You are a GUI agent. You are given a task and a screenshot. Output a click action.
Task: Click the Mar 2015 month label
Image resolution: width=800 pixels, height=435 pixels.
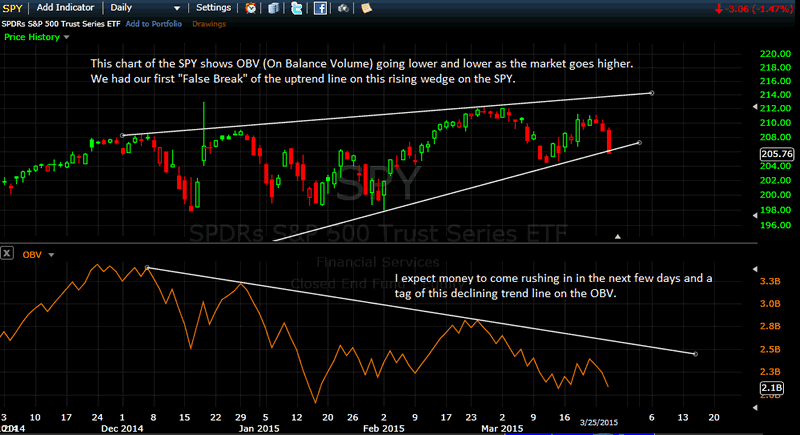502,428
